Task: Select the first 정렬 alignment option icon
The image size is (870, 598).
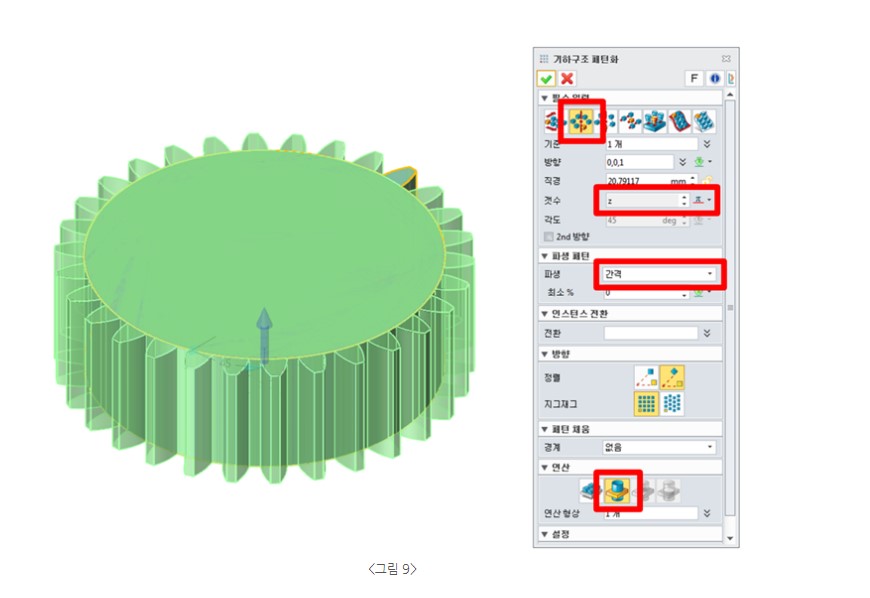Action: coord(646,377)
